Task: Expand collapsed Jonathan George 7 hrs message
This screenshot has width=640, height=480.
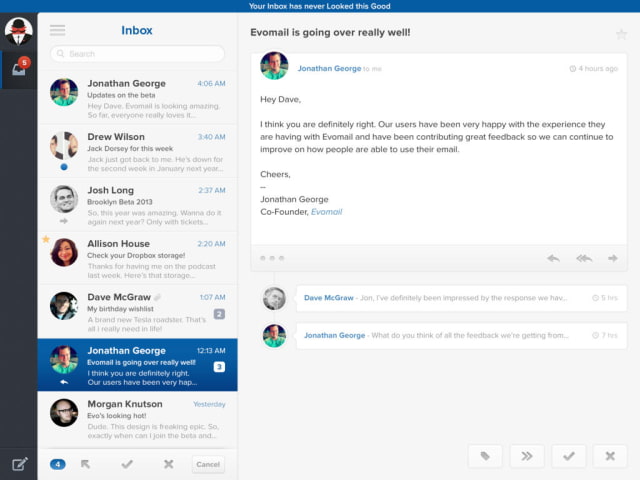Action: click(x=460, y=336)
